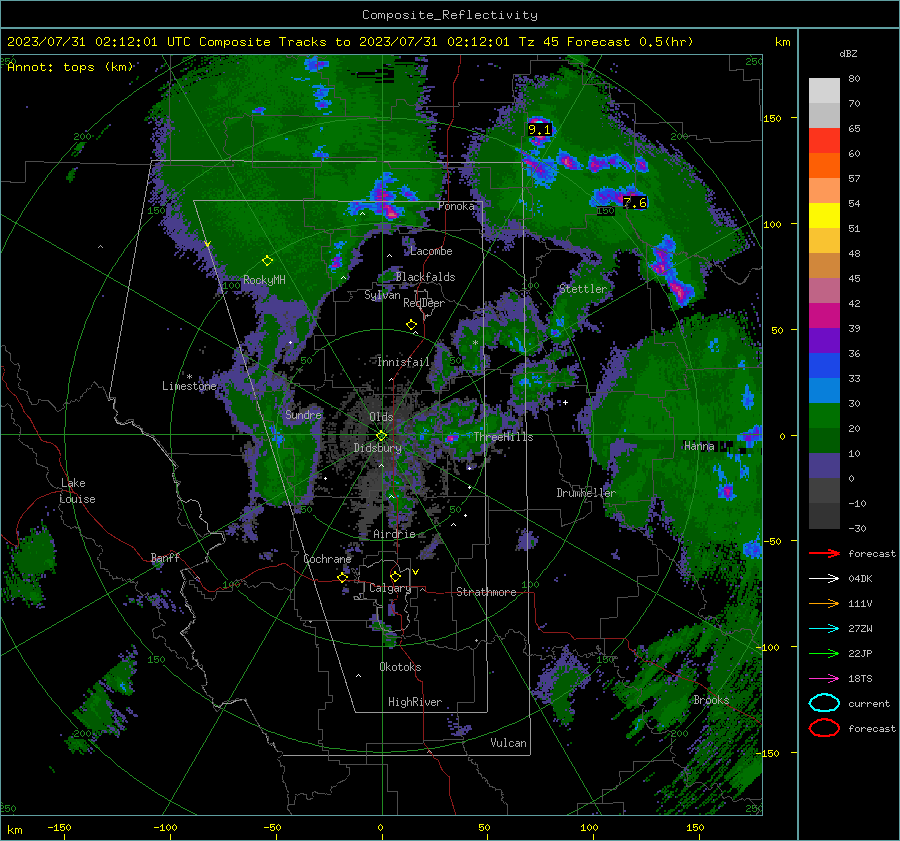Click the cyan 27ZW arrow icon
900x841 pixels.
coord(824,629)
